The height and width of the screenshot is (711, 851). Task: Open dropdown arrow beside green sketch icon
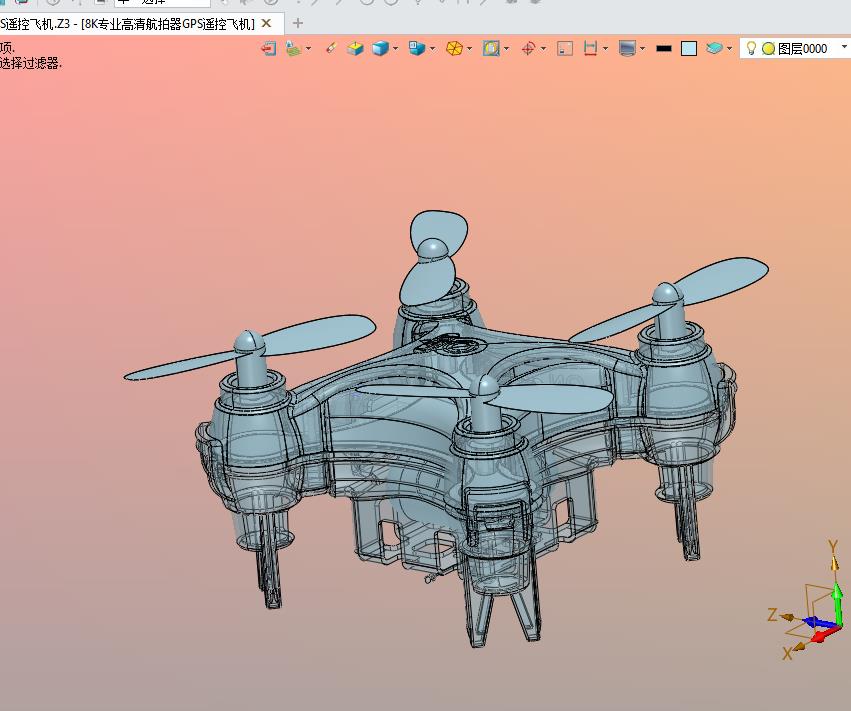coord(309,49)
